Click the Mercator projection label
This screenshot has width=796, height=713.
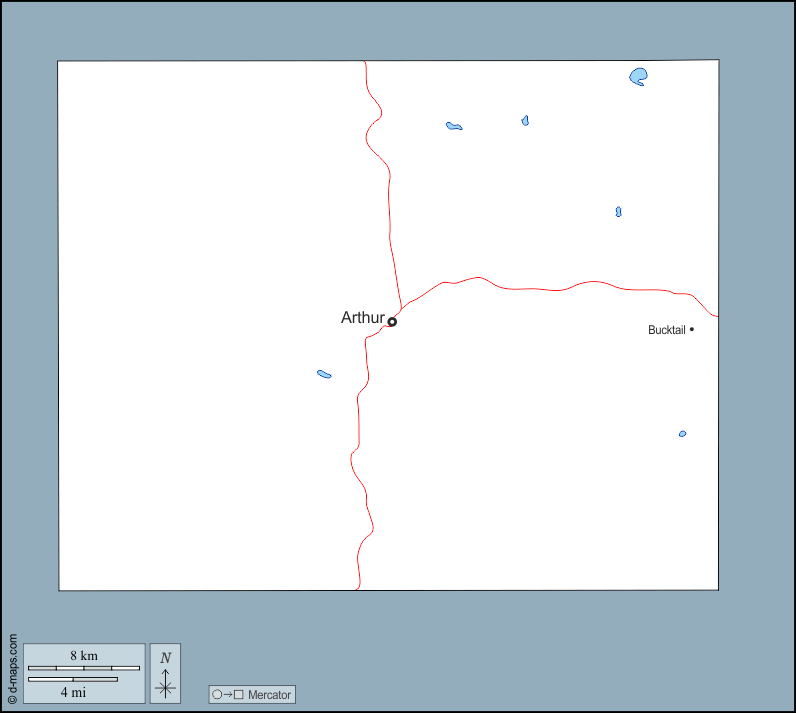click(x=269, y=694)
